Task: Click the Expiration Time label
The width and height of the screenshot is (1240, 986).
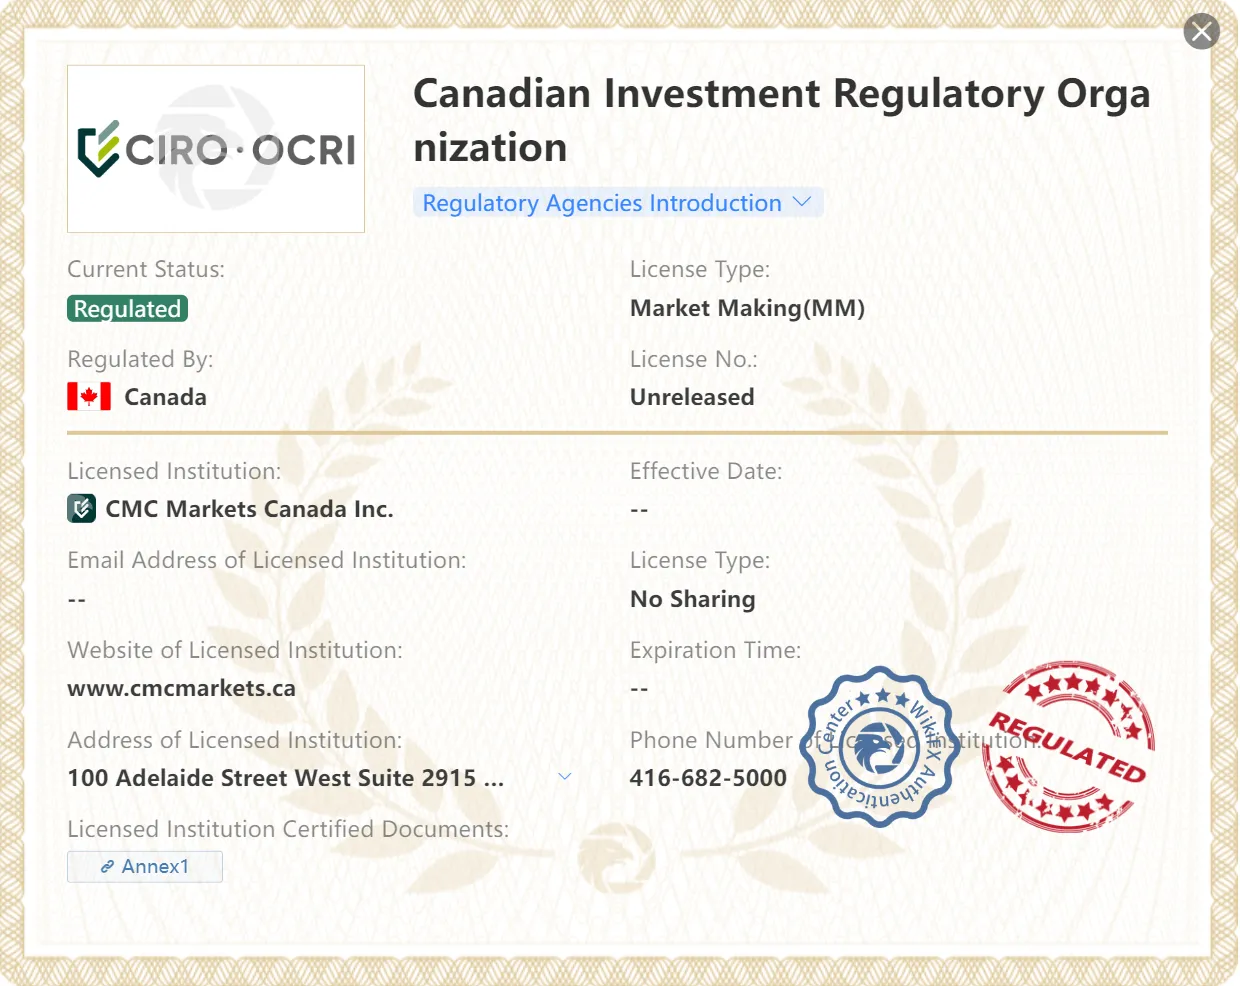Action: point(715,650)
